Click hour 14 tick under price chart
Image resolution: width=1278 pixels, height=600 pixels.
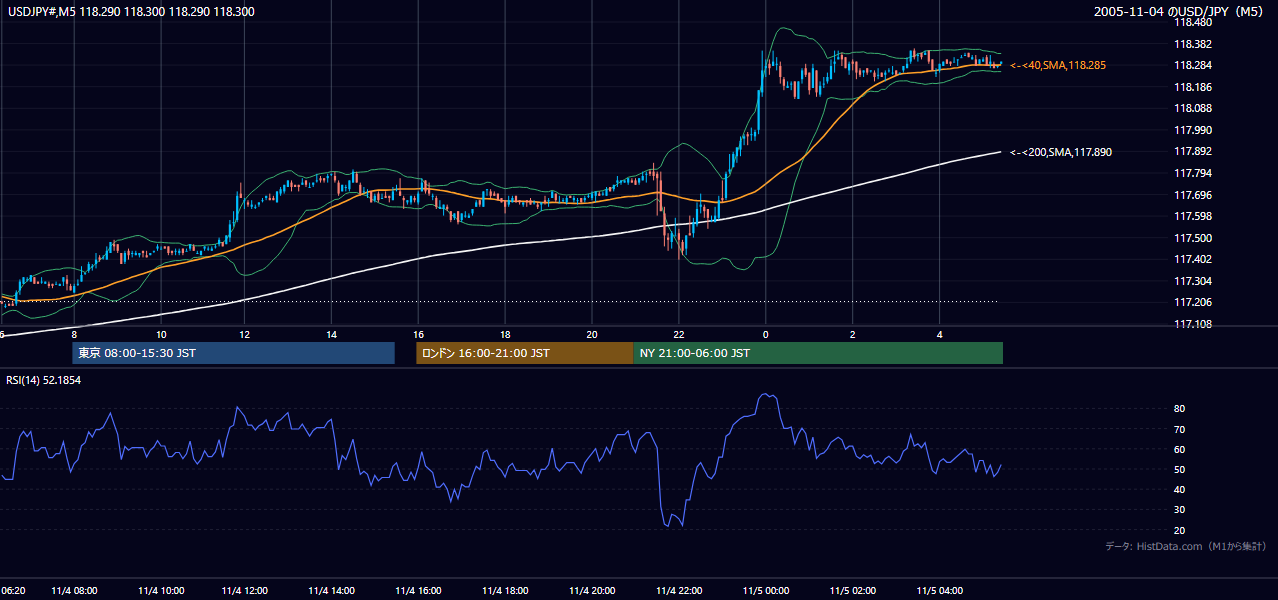pyautogui.click(x=333, y=334)
